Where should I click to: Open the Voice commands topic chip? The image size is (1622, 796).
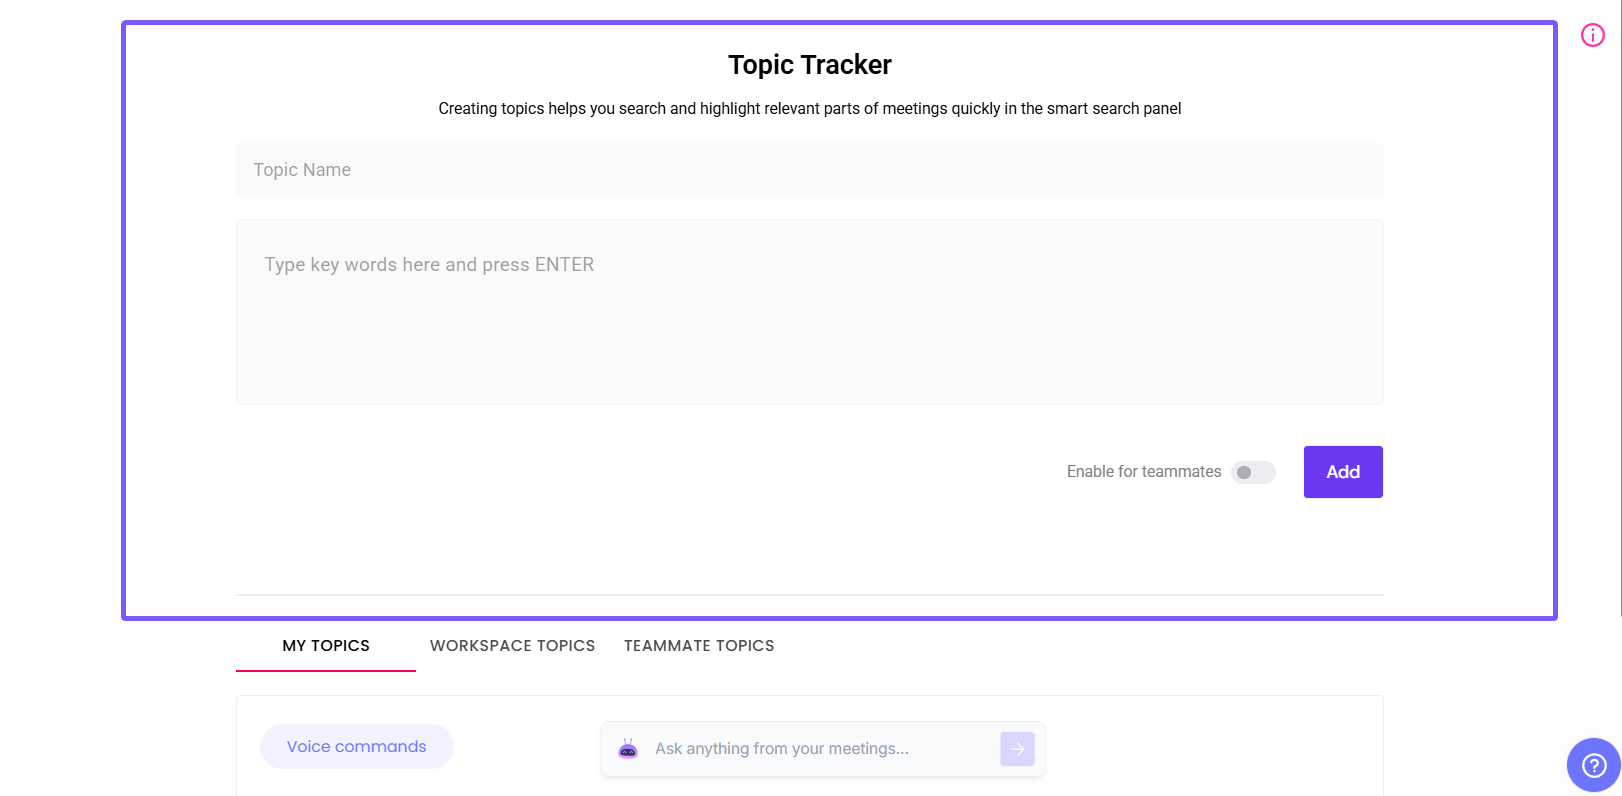pos(356,747)
